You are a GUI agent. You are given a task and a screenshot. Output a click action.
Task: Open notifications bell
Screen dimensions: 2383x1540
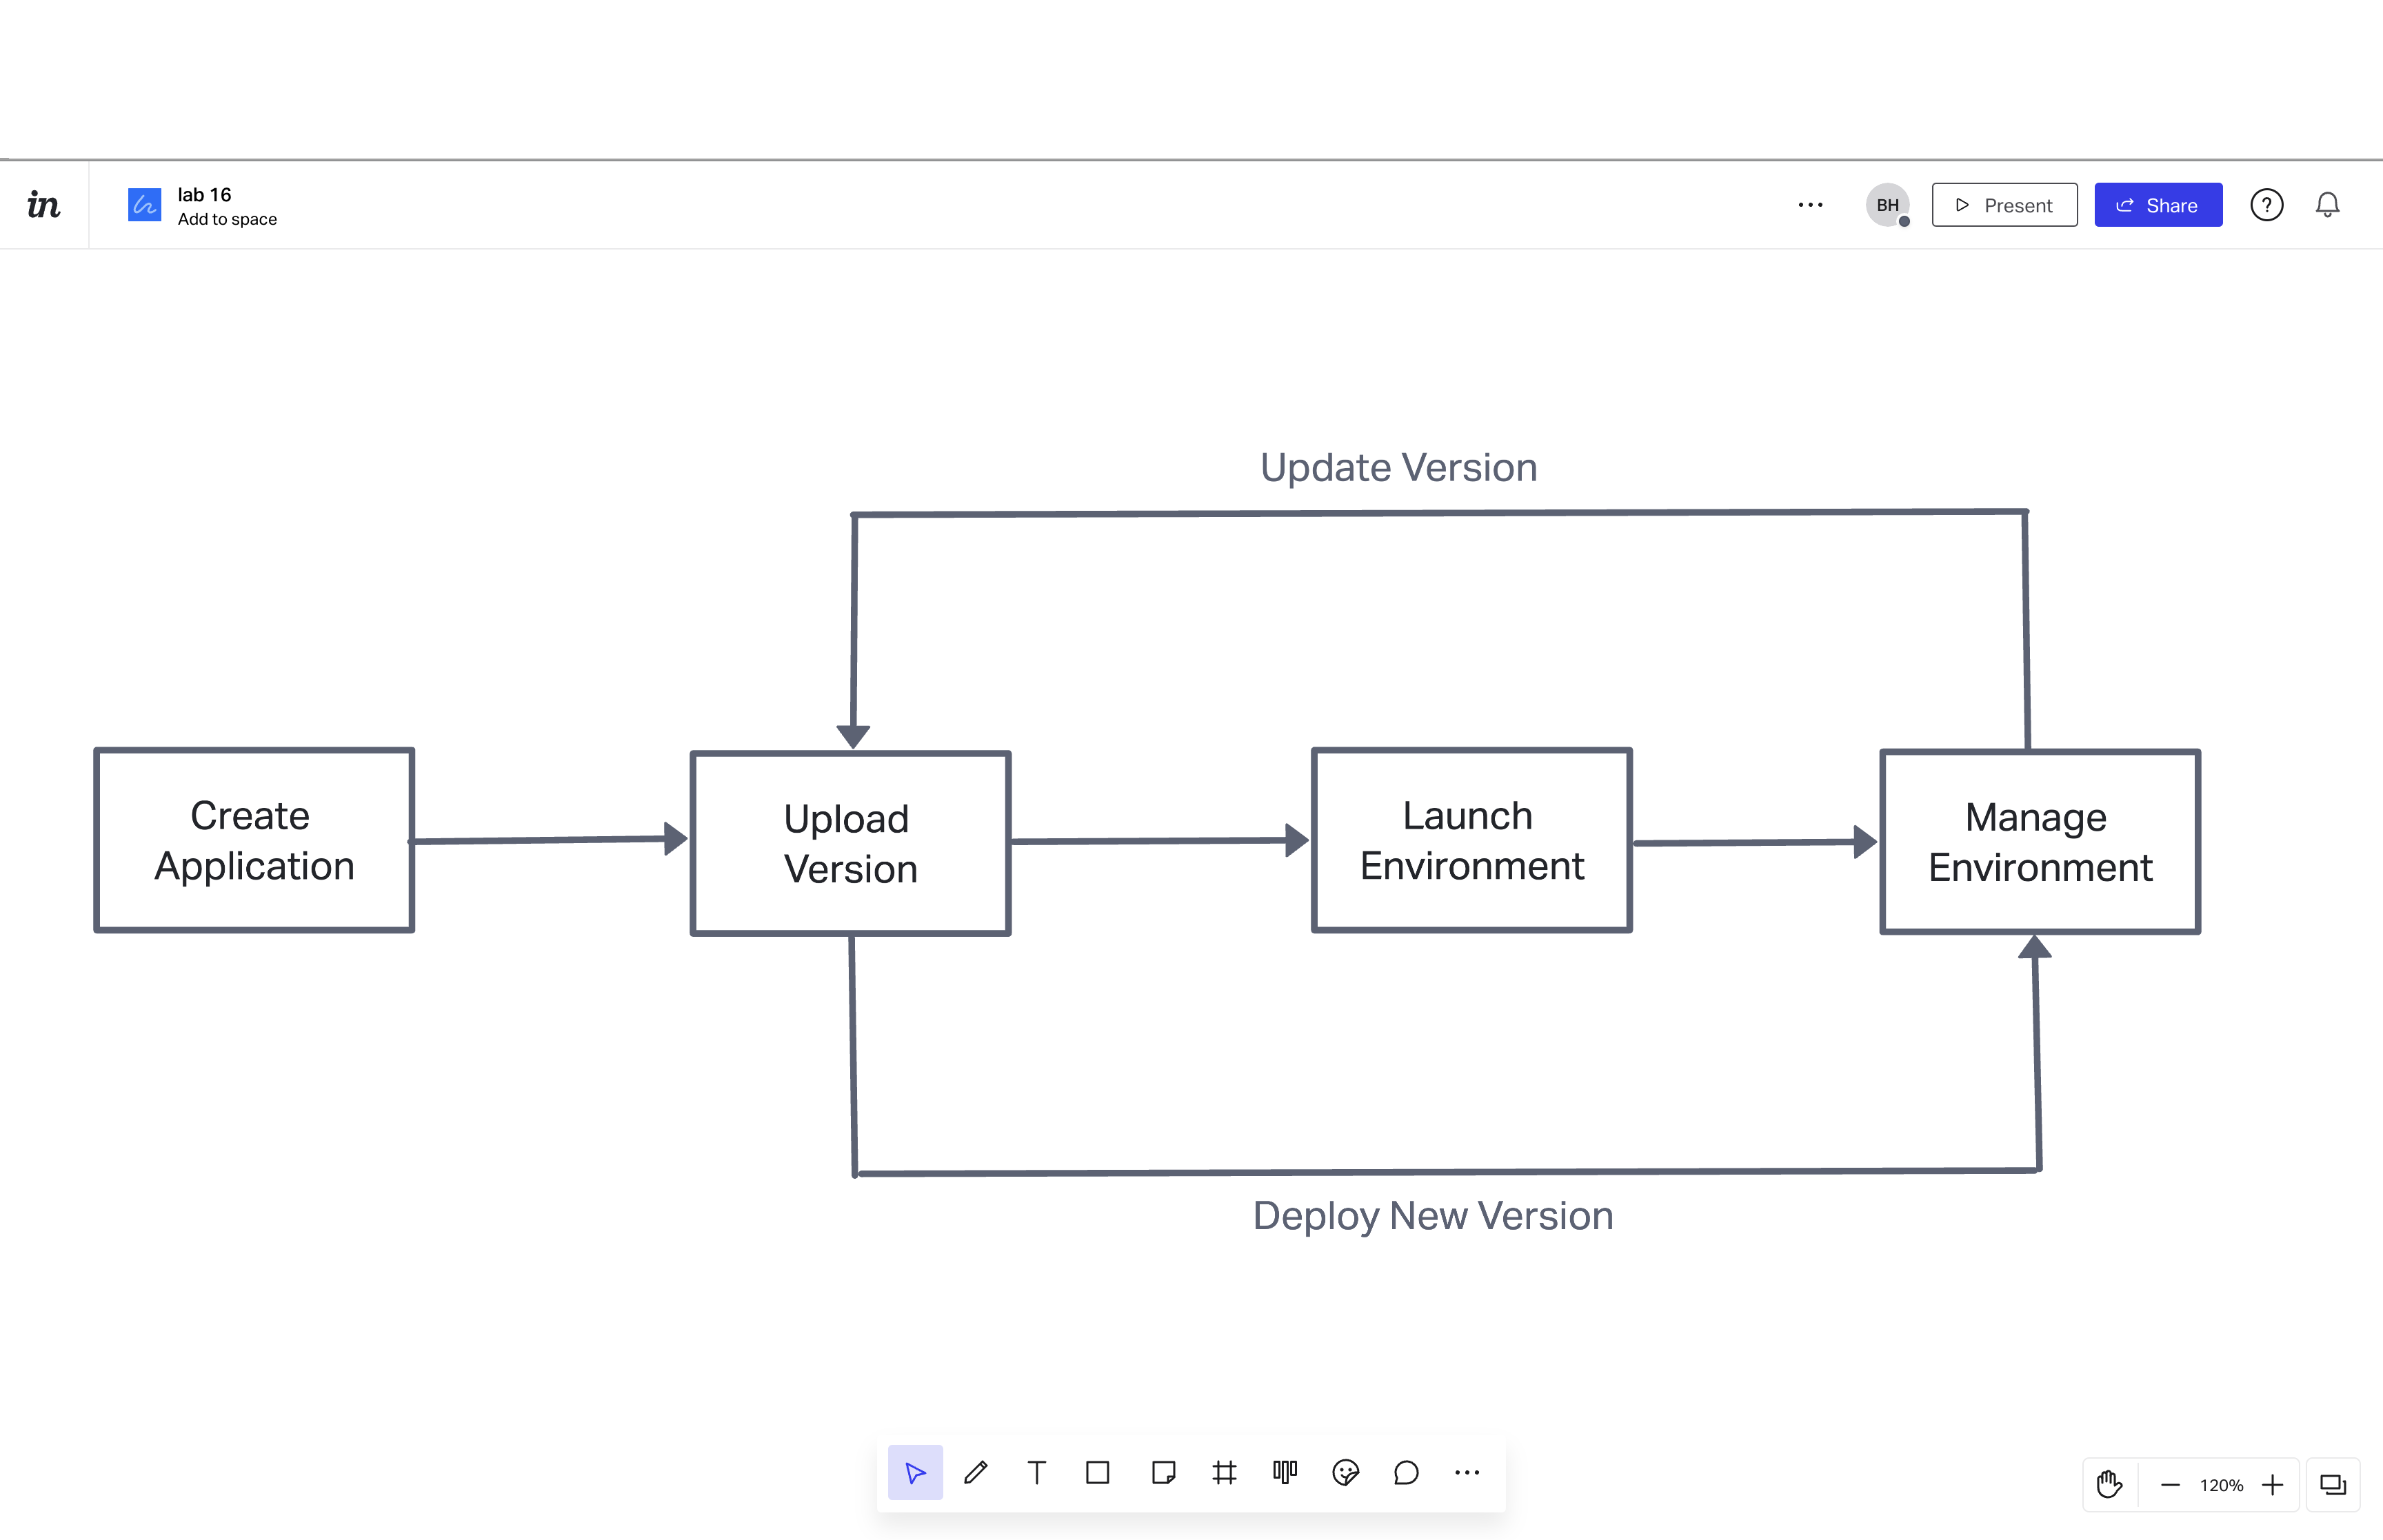tap(2328, 205)
